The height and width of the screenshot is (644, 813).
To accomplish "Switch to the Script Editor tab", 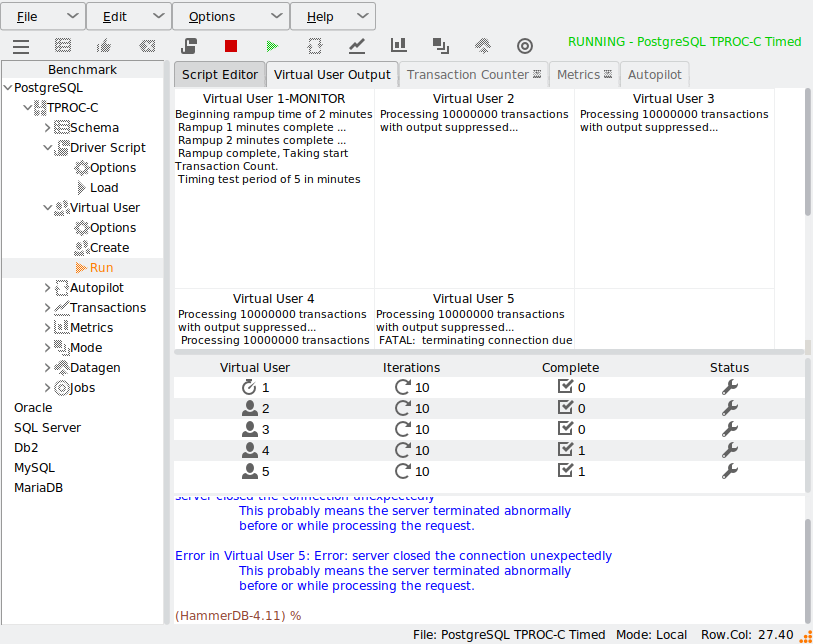I will (220, 75).
